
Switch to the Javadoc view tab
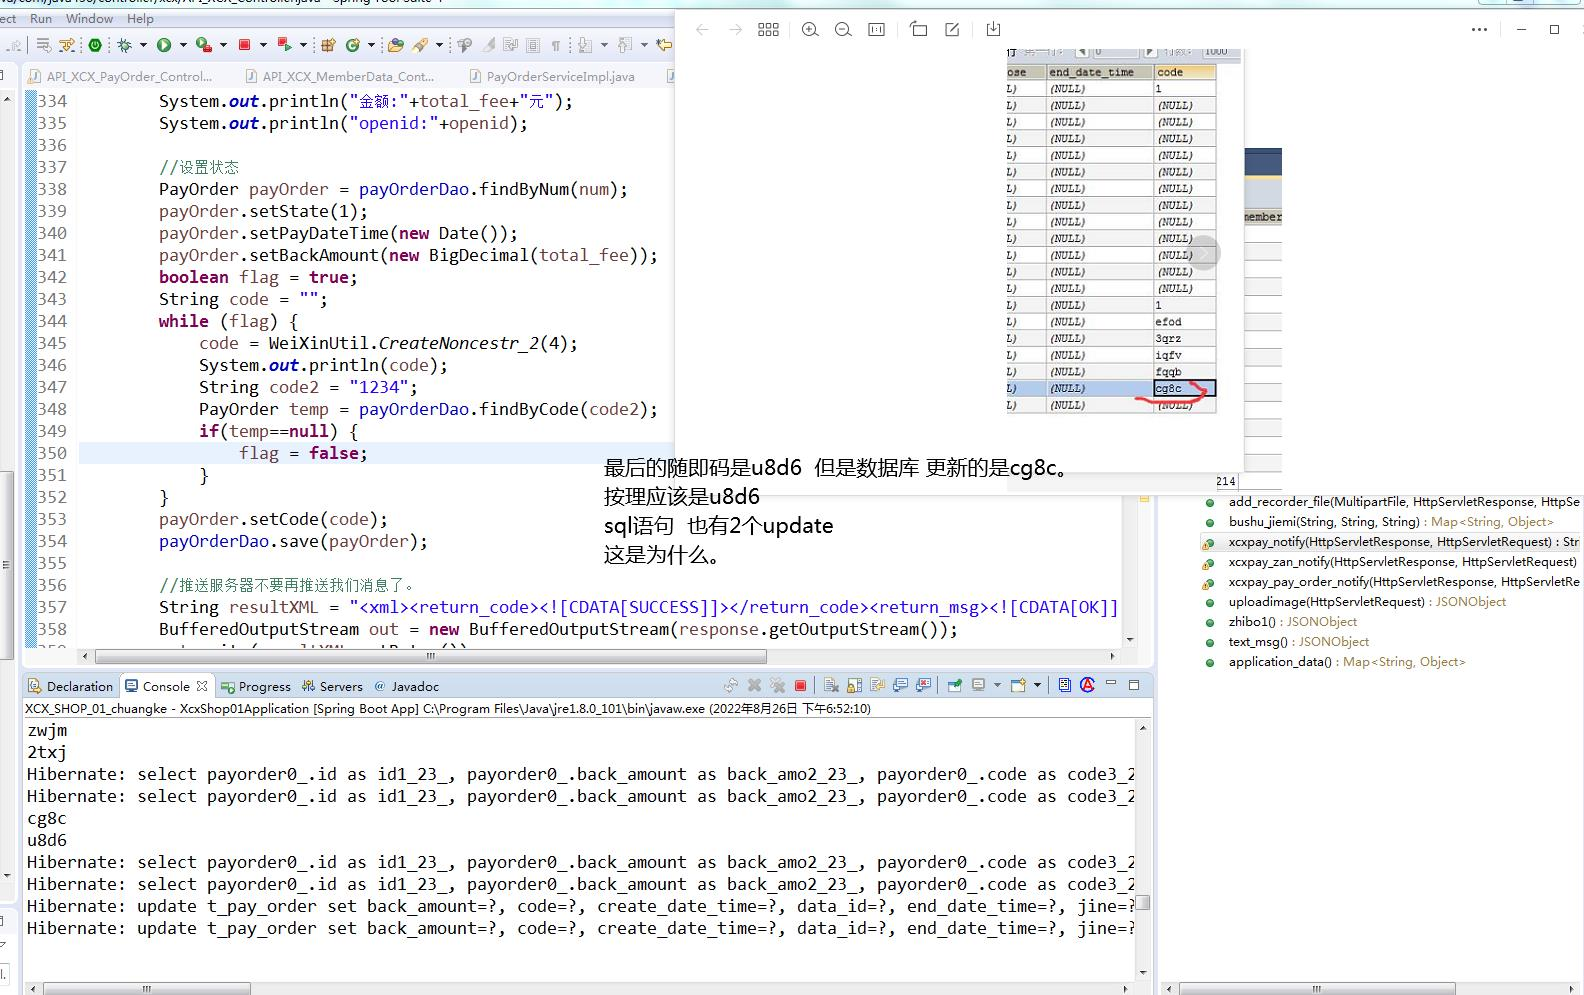407,686
